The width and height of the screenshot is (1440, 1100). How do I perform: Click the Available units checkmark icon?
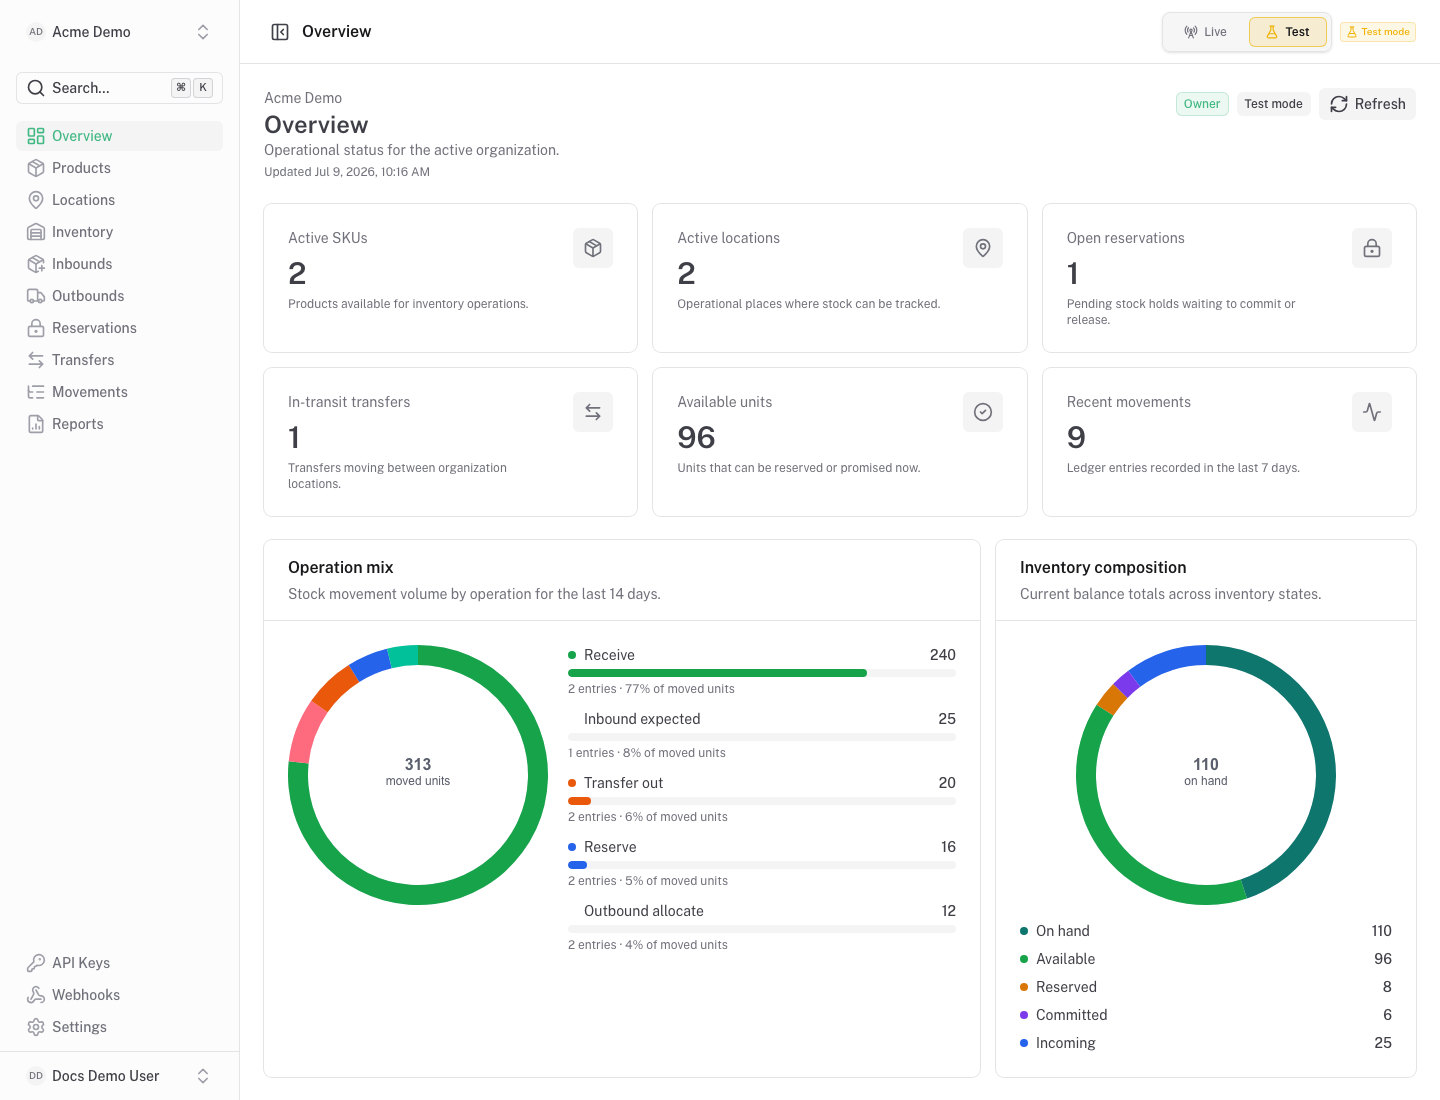(983, 412)
